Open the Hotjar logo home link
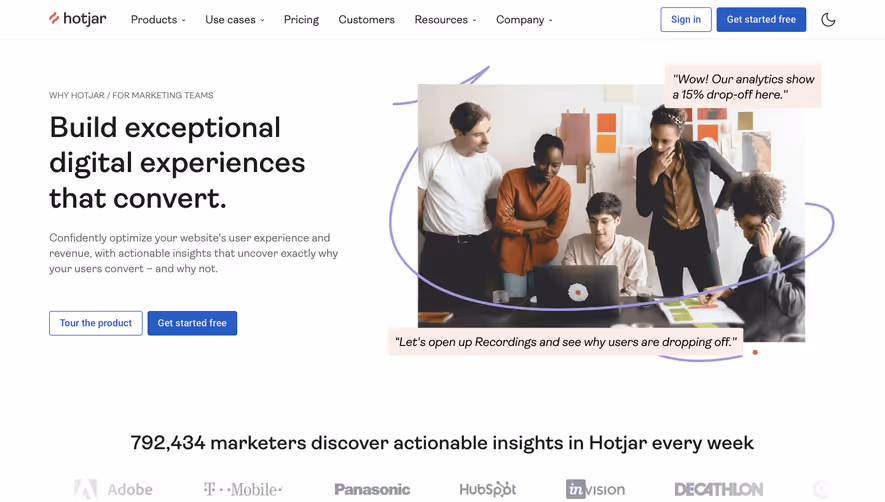 (x=77, y=19)
